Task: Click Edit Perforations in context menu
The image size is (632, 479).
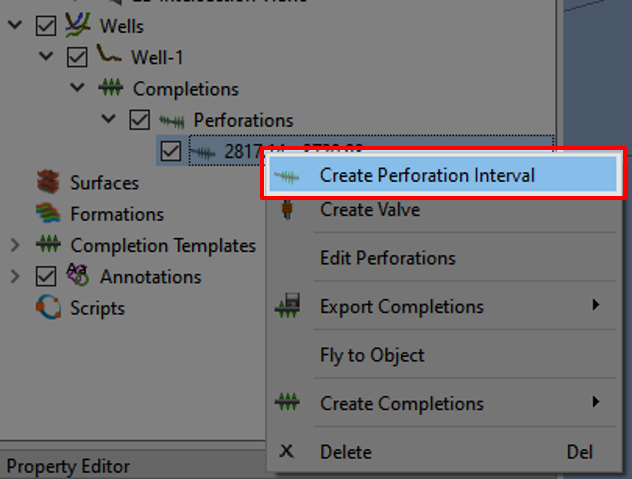Action: pos(387,258)
